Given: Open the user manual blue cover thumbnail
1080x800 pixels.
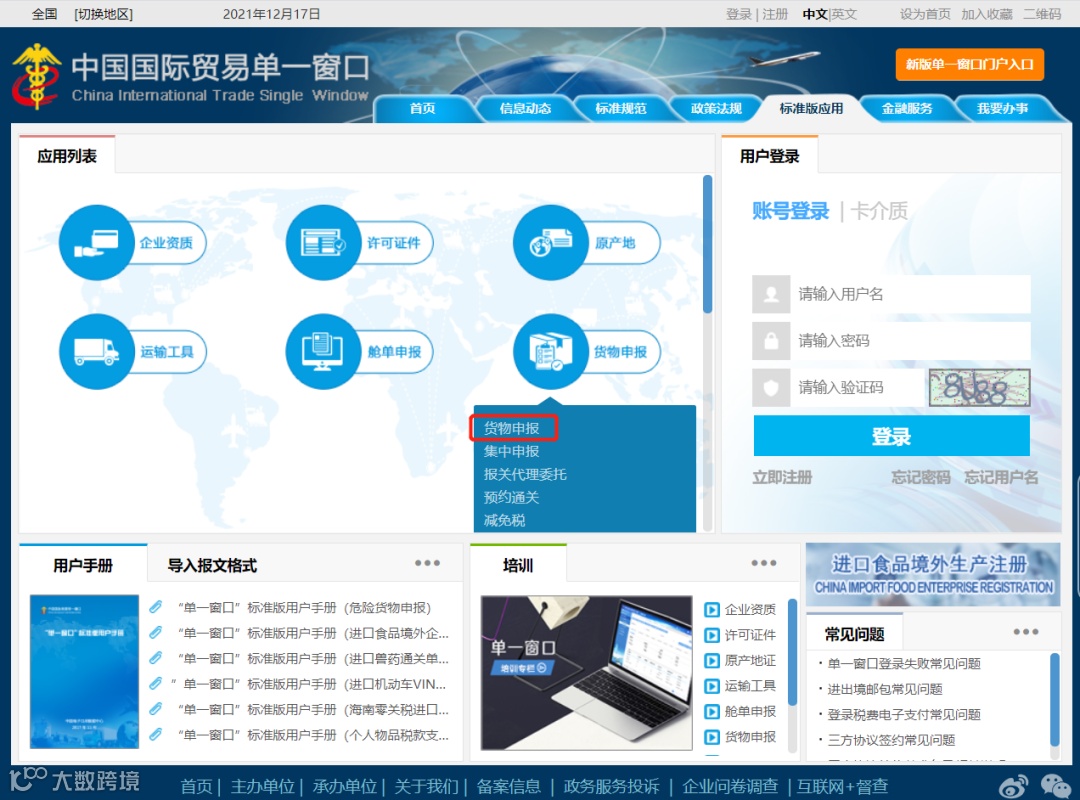Looking at the screenshot, I should pyautogui.click(x=84, y=671).
